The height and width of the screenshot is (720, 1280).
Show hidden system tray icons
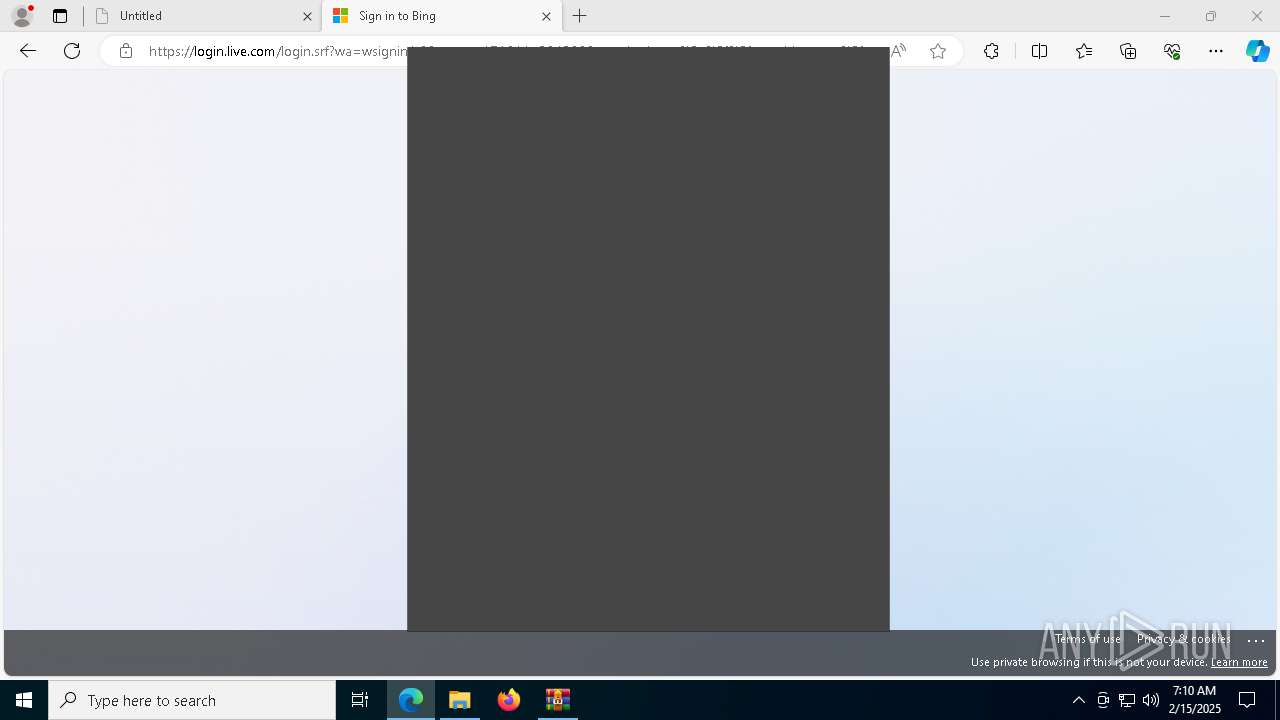click(x=1078, y=700)
